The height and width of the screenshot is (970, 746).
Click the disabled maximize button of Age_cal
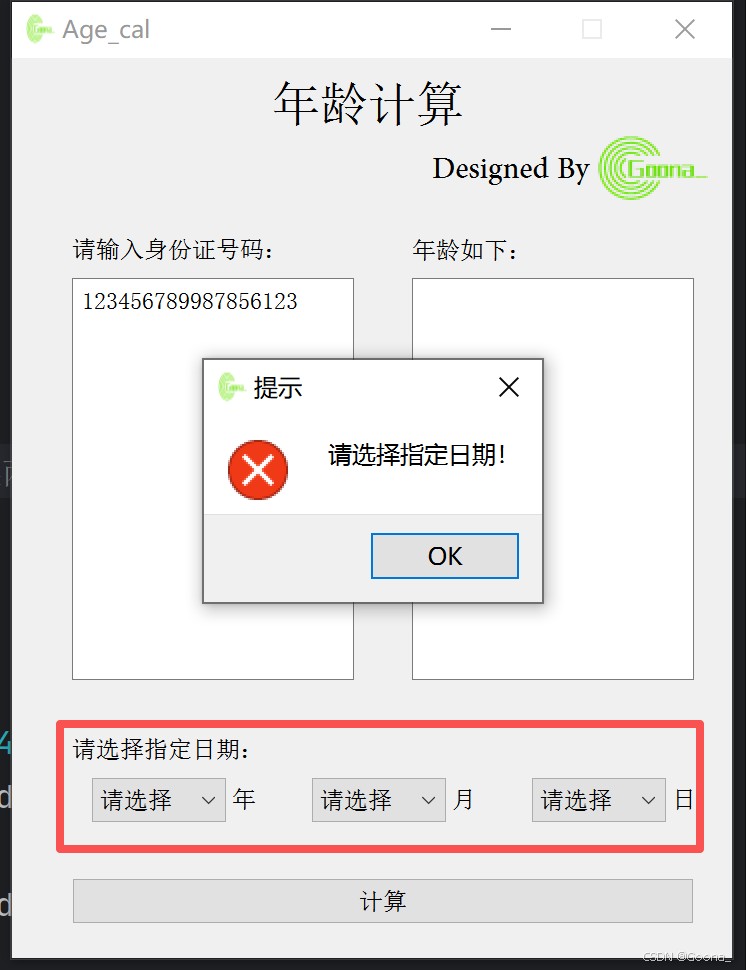(592, 29)
